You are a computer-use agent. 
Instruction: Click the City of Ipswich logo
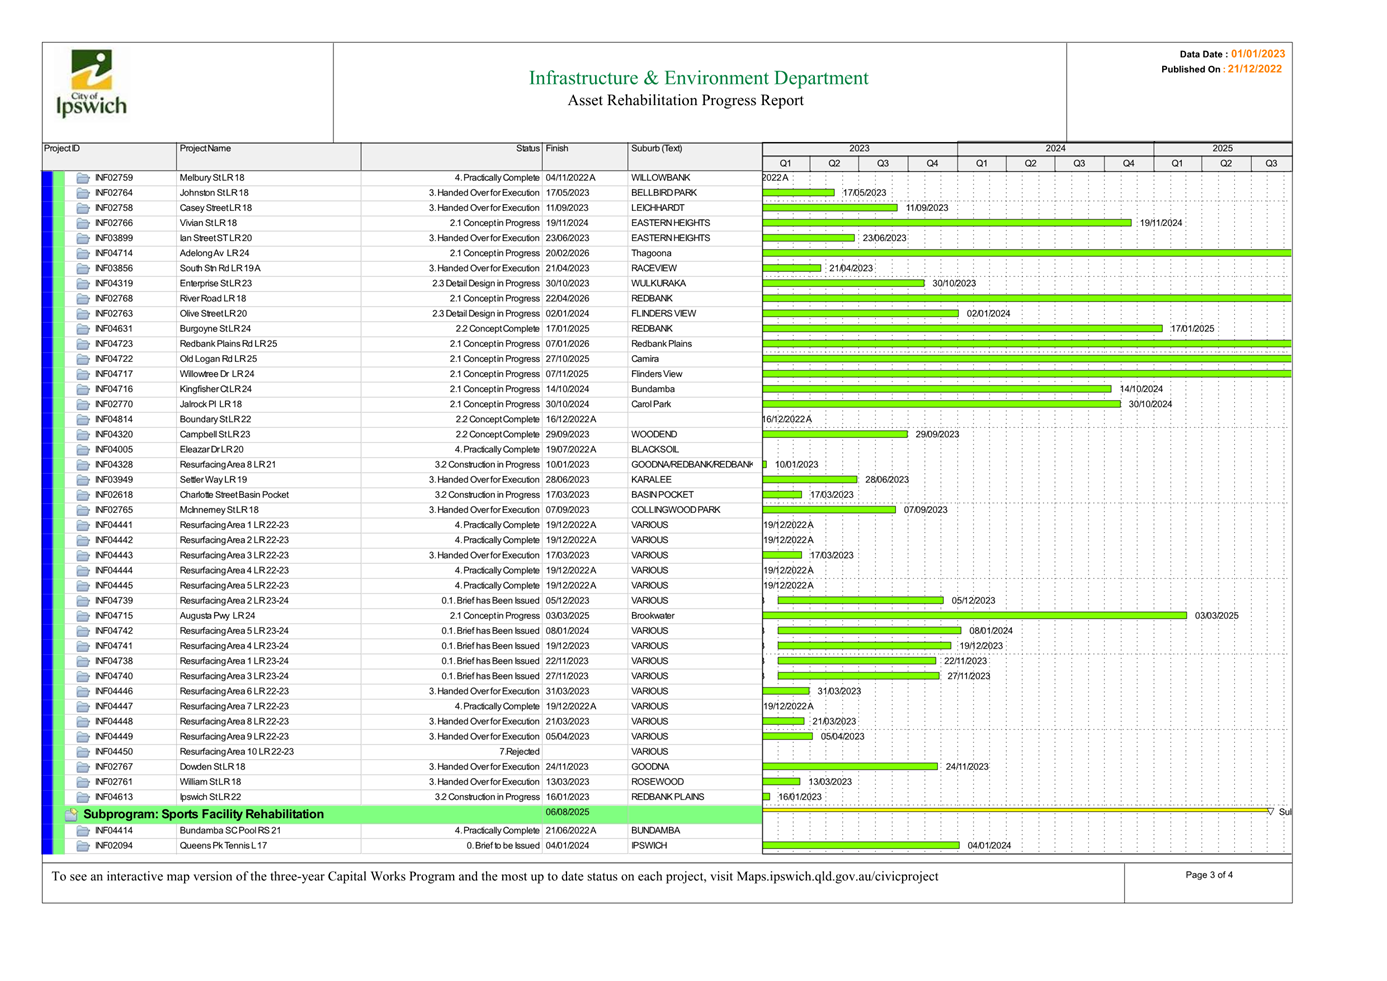[x=92, y=84]
